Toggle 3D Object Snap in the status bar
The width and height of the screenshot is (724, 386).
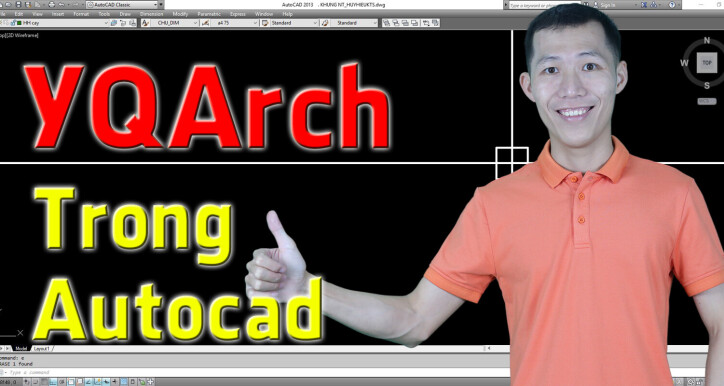[x=79, y=382]
